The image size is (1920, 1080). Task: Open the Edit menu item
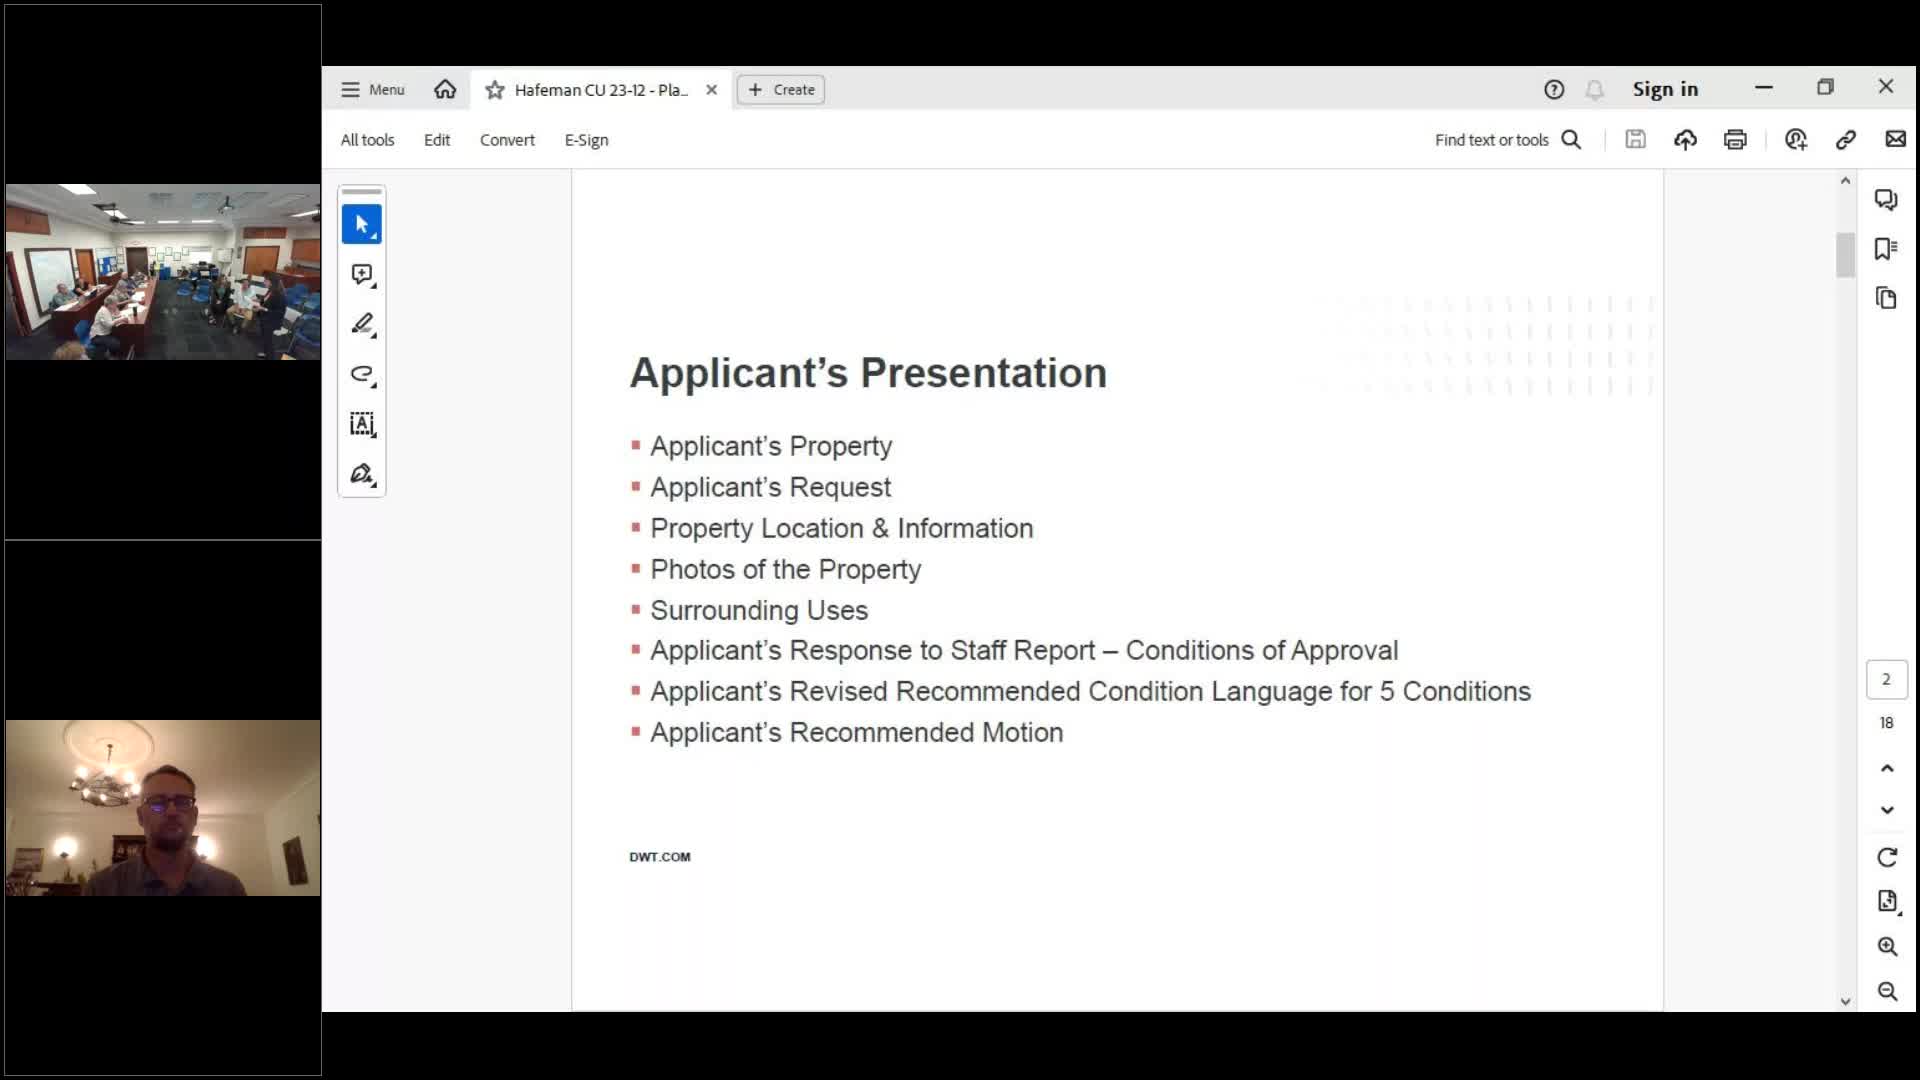pyautogui.click(x=437, y=140)
